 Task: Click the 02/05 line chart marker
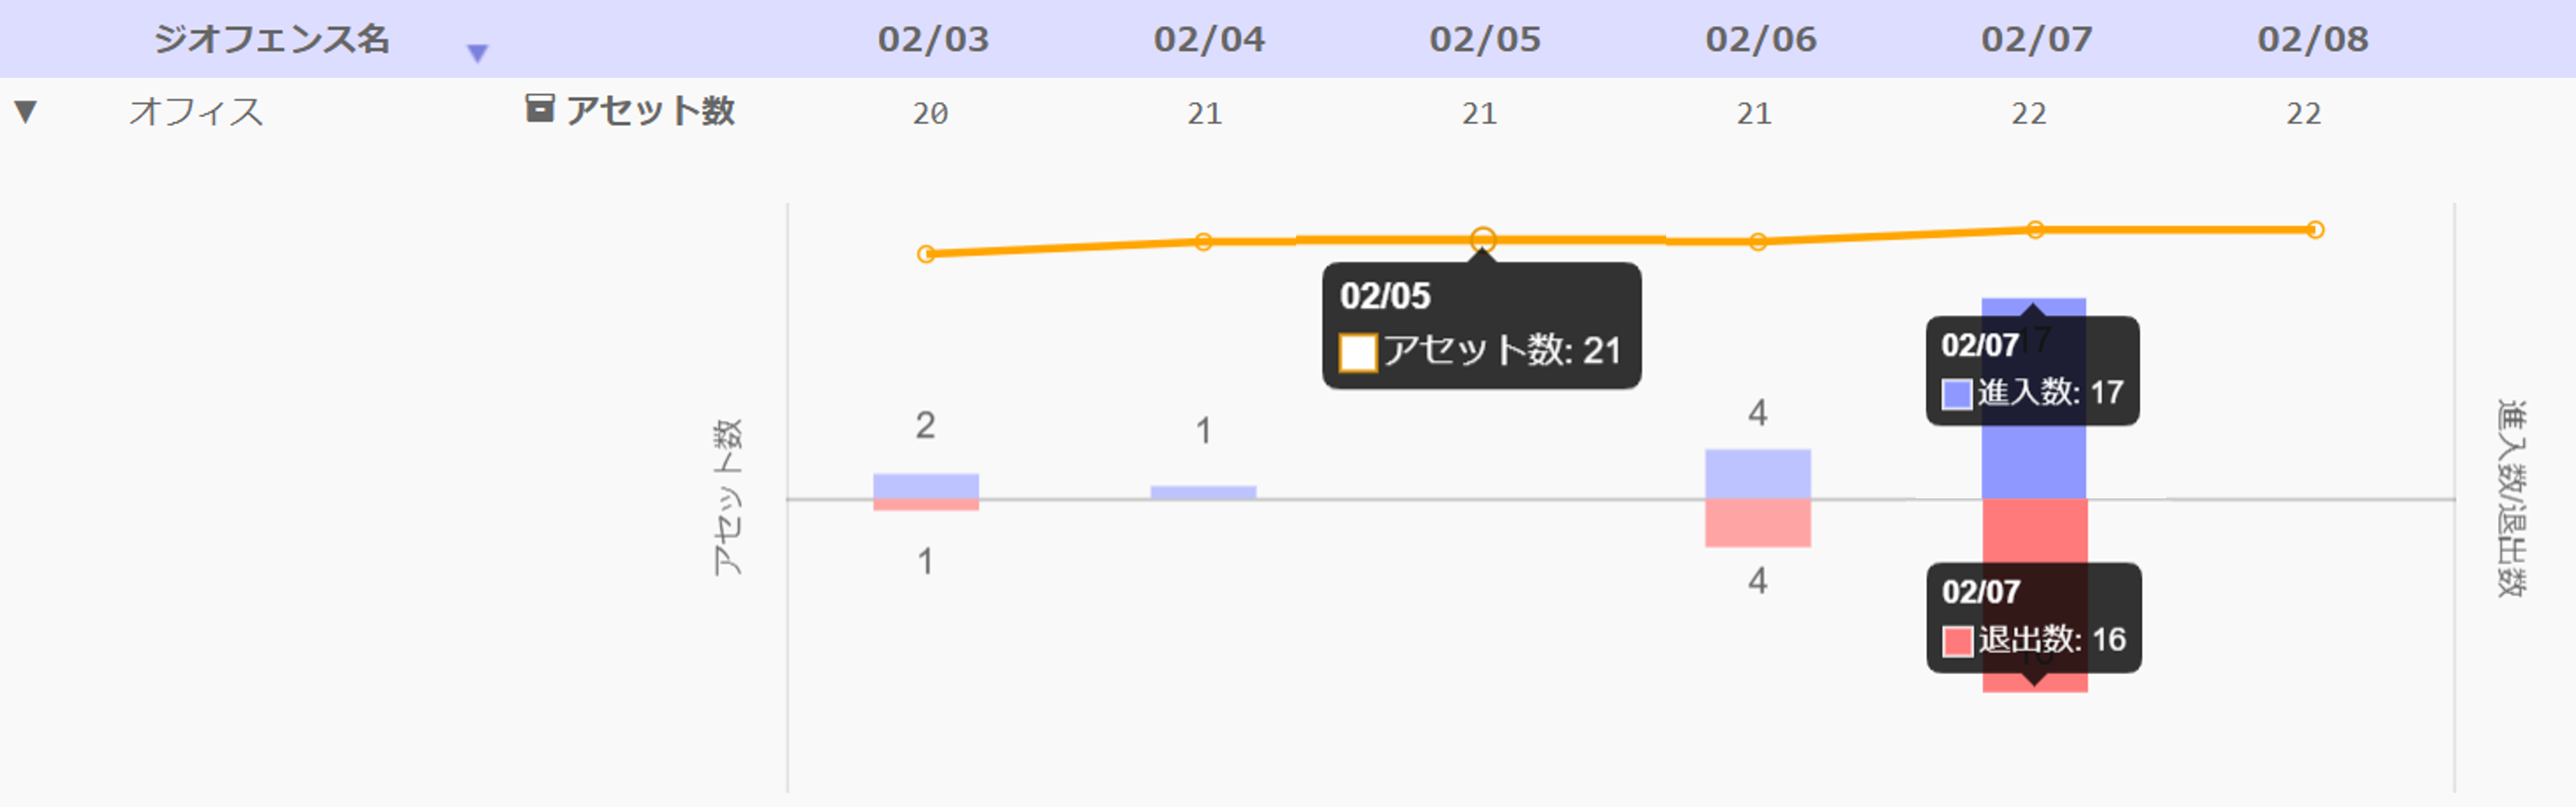(1483, 240)
